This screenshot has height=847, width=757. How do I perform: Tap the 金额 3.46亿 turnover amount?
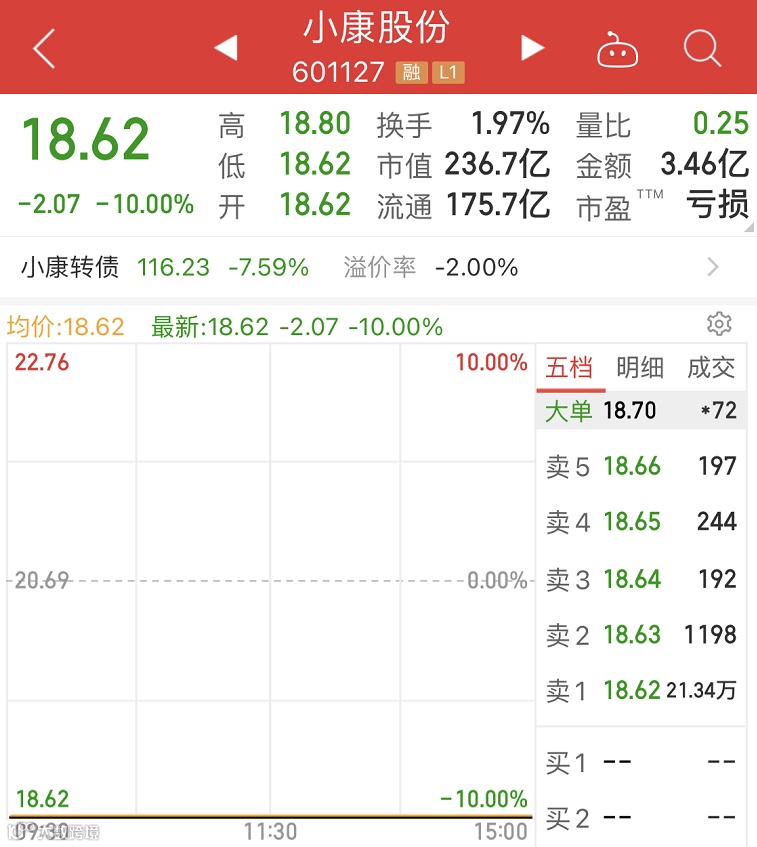(705, 164)
